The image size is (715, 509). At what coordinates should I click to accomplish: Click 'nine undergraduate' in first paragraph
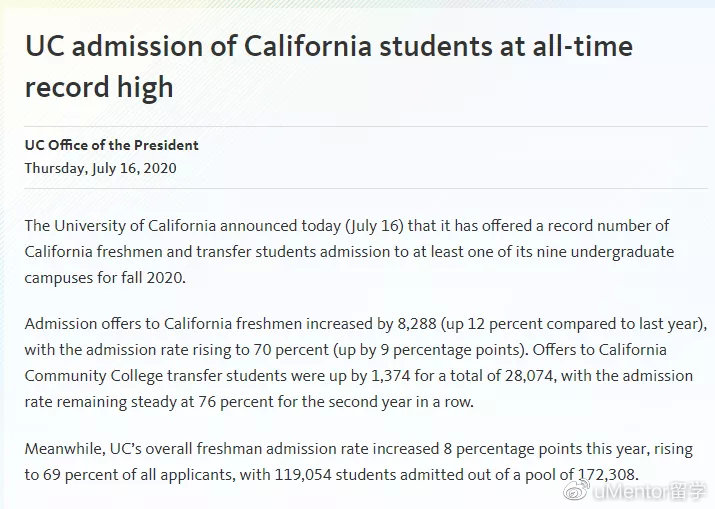pos(605,252)
